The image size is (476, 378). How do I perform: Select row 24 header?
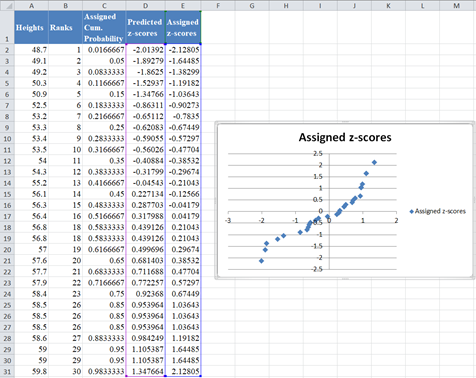7,294
